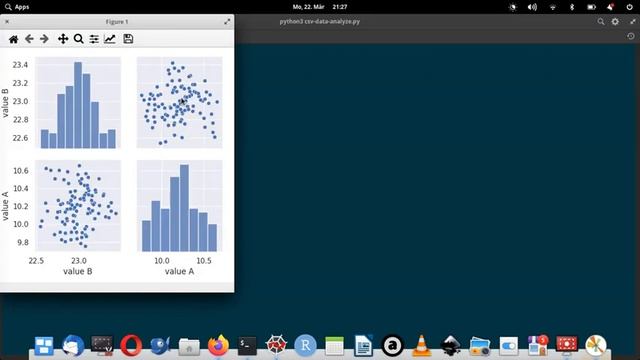This screenshot has width=640, height=360.
Task: Go back to the previous plot view
Action: coord(29,39)
